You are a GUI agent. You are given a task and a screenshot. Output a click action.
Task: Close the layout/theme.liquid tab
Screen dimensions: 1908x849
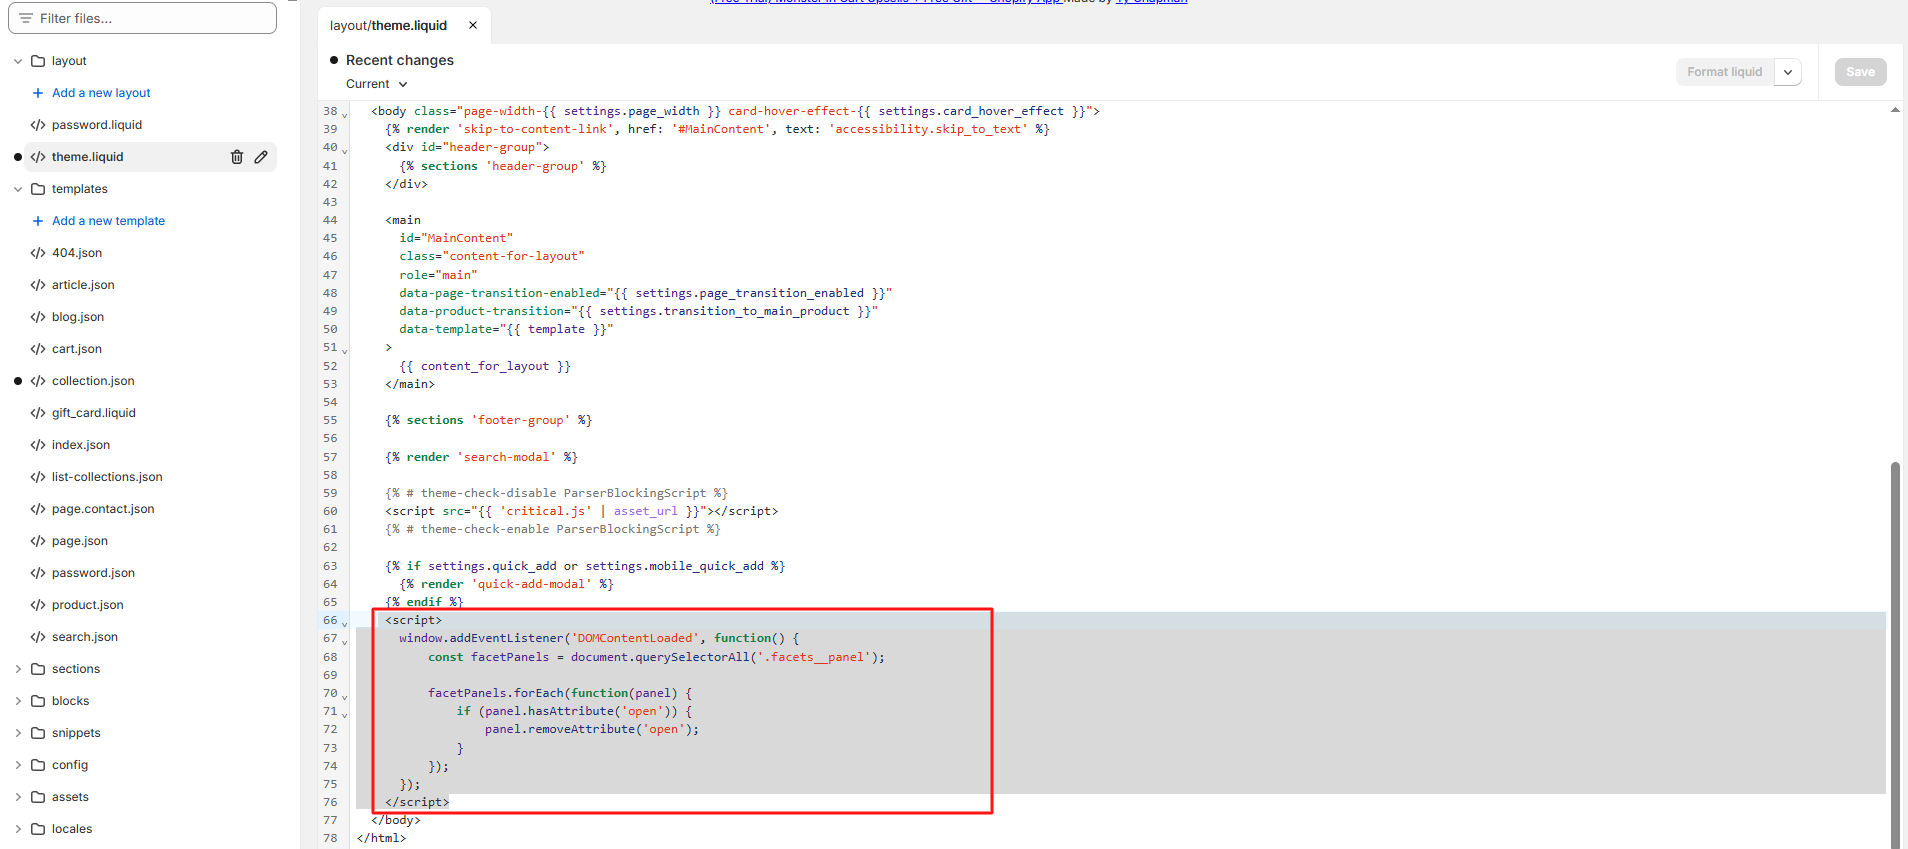473,25
